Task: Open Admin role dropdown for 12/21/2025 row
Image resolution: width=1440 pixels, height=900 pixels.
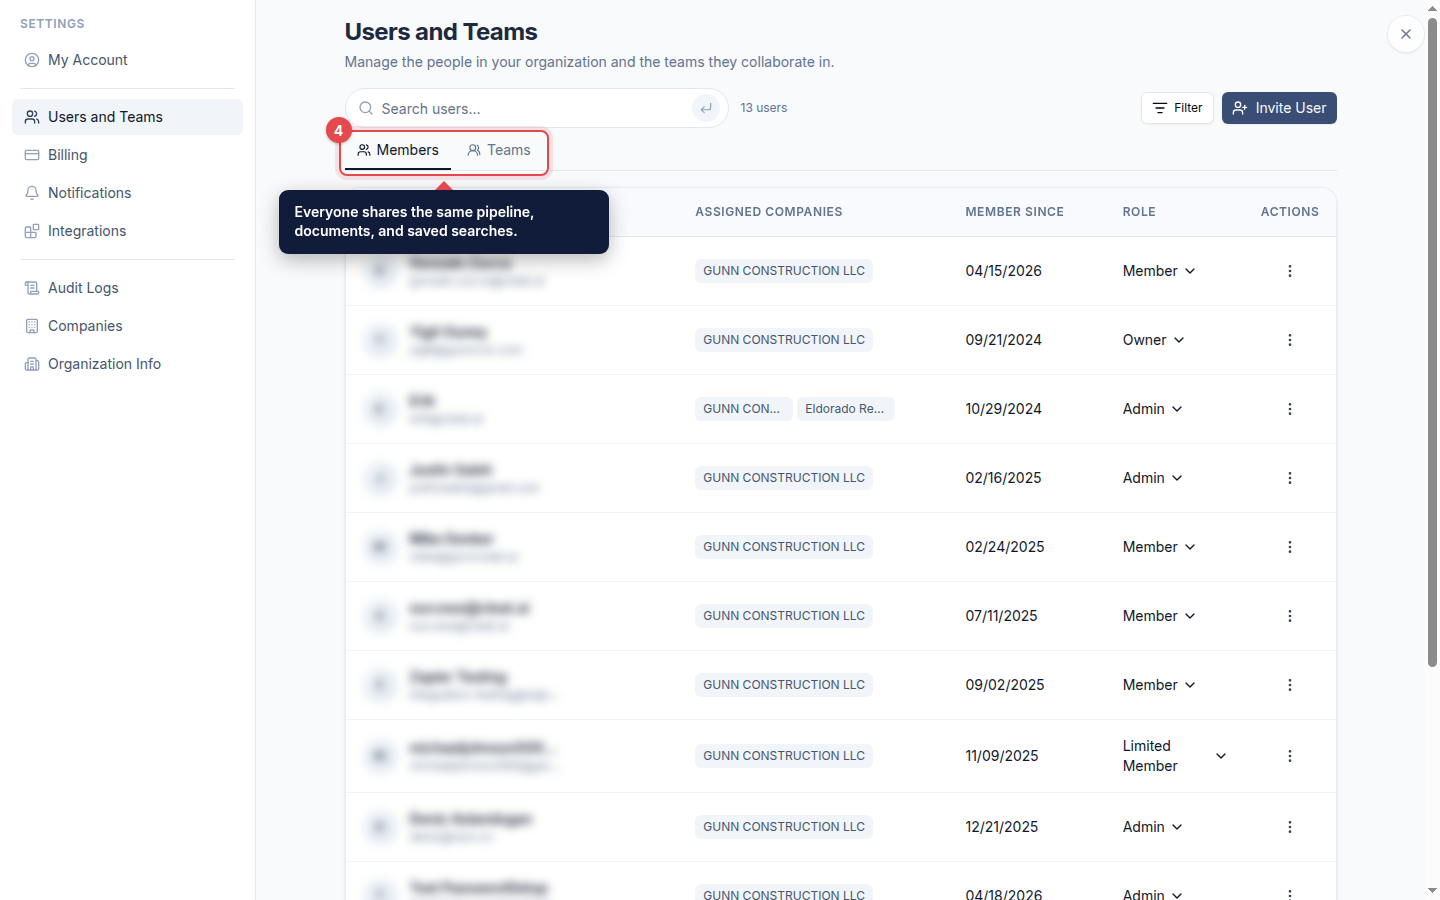Action: pyautogui.click(x=1153, y=827)
